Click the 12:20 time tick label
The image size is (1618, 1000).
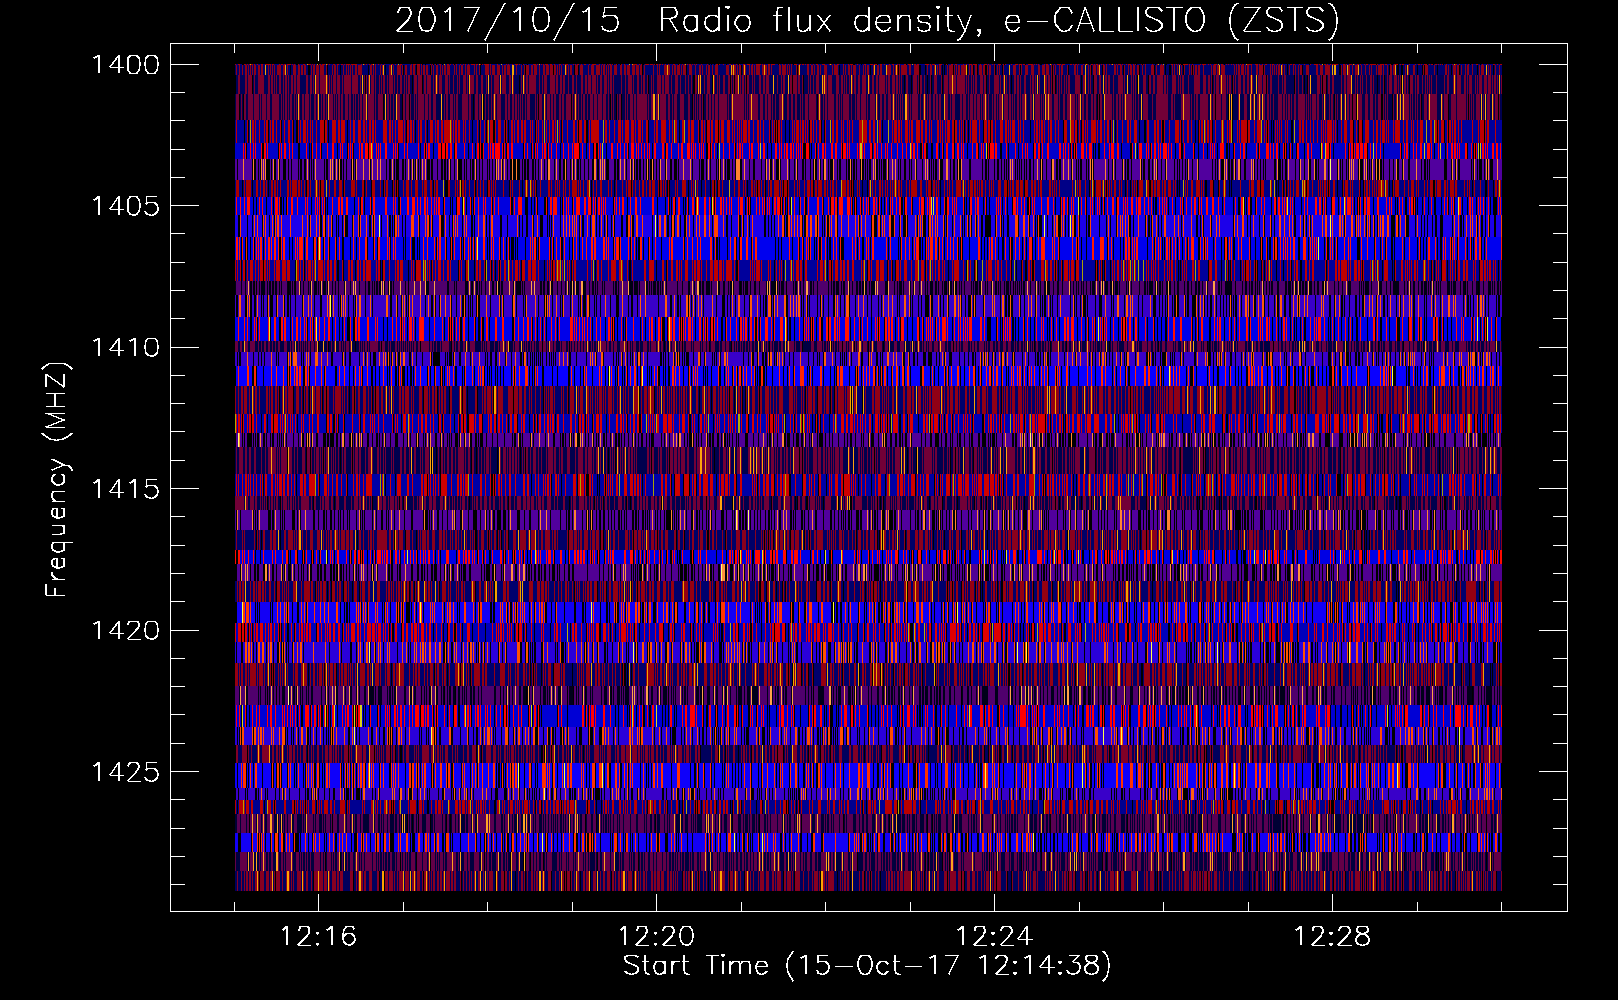[656, 937]
